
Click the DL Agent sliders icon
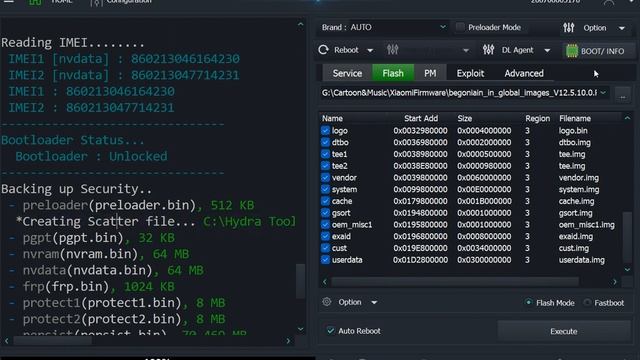[488, 50]
